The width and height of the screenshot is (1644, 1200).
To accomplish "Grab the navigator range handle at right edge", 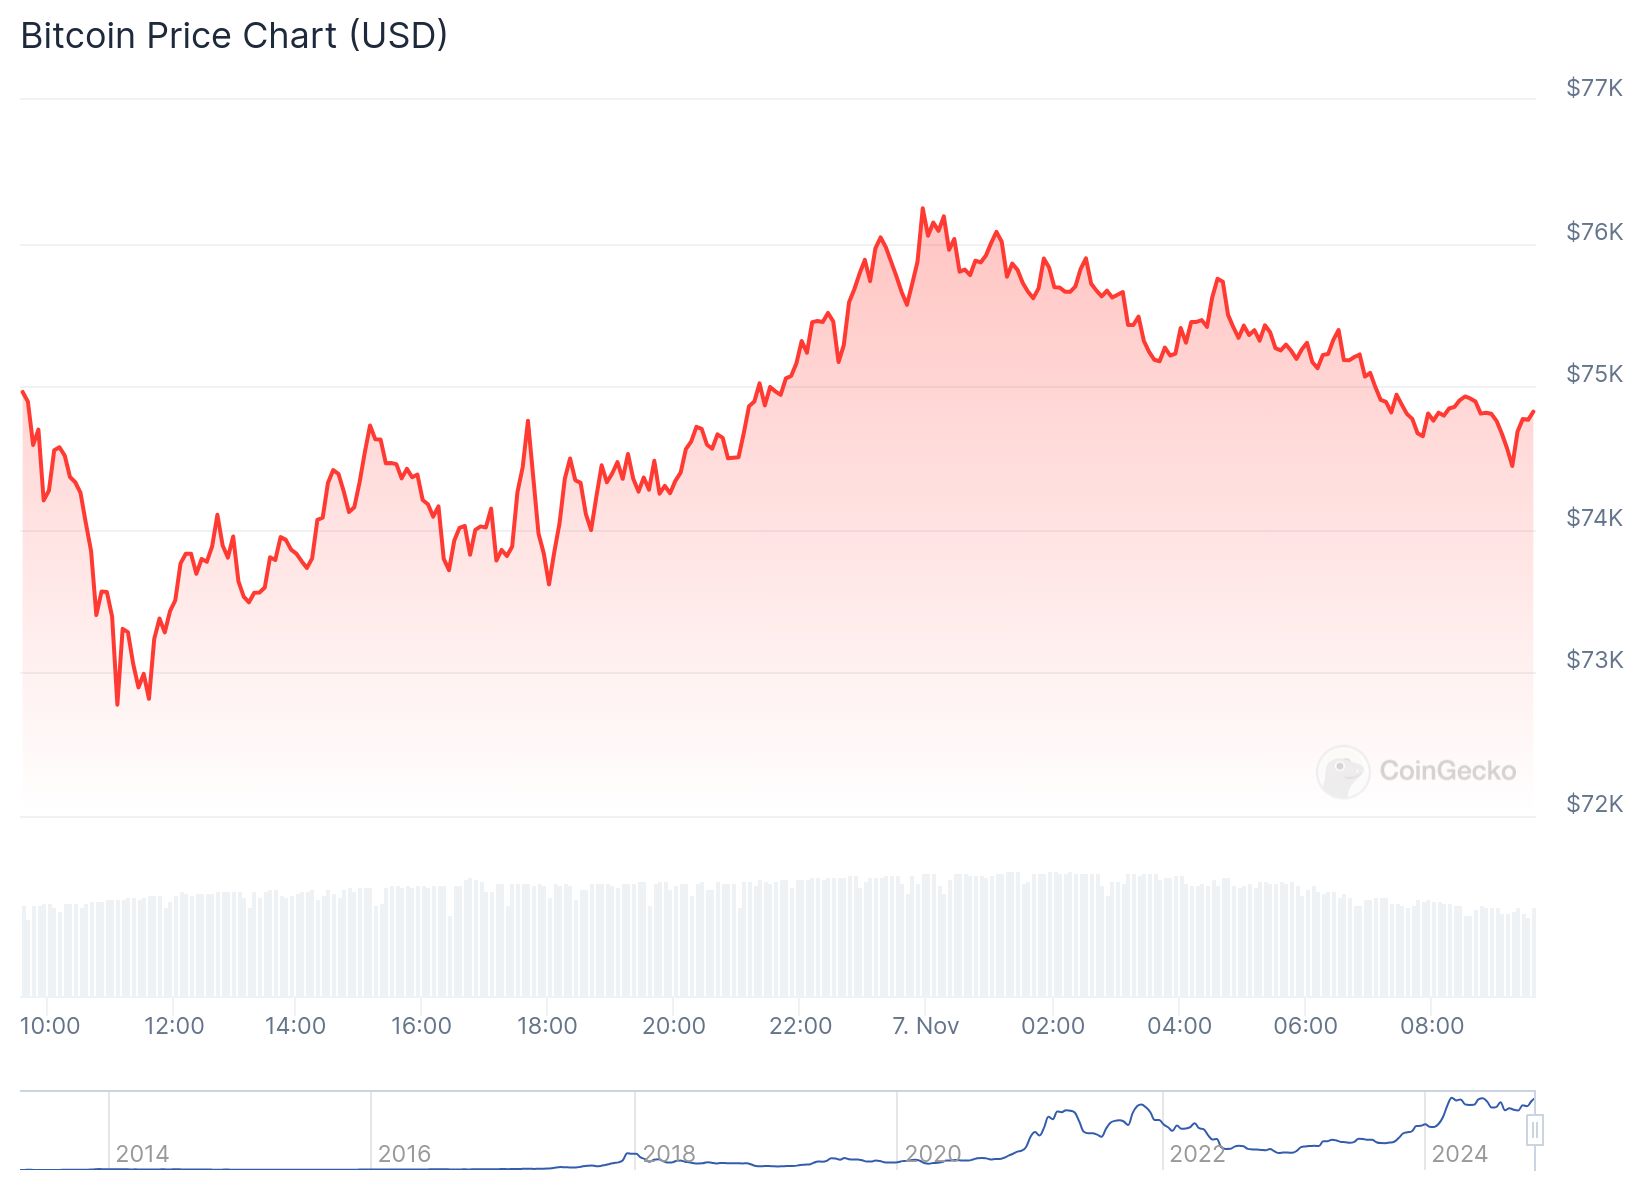I will tap(1535, 1131).
